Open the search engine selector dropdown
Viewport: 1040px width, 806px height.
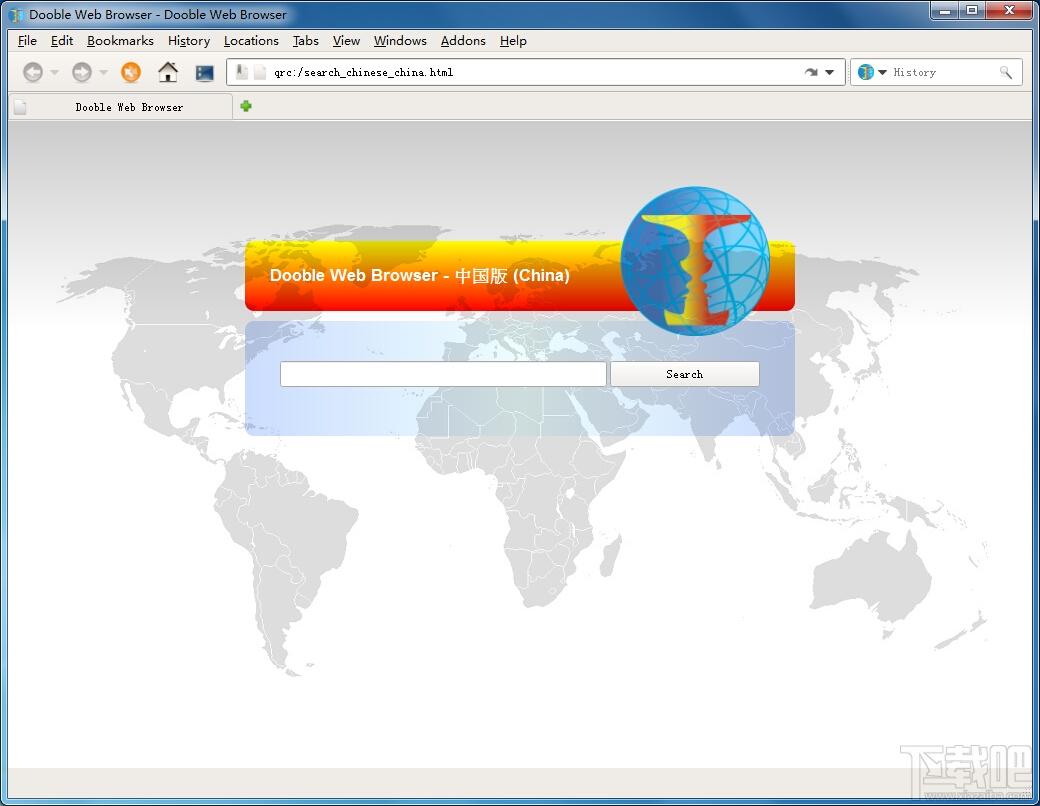(x=882, y=72)
